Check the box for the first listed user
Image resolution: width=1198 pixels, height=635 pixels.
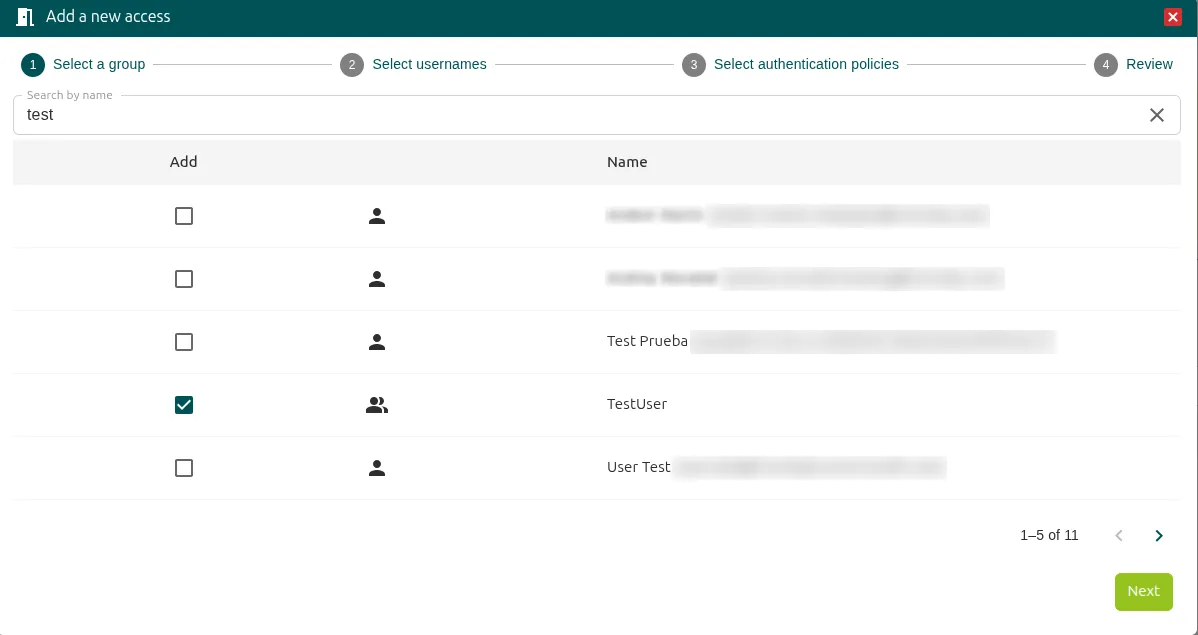[x=183, y=216]
